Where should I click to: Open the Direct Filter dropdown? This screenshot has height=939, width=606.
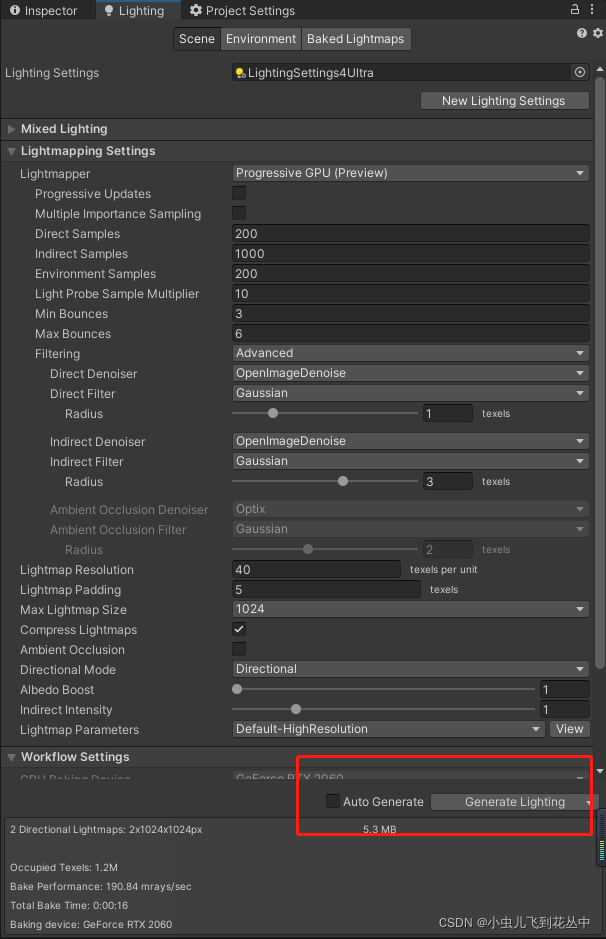click(x=411, y=393)
